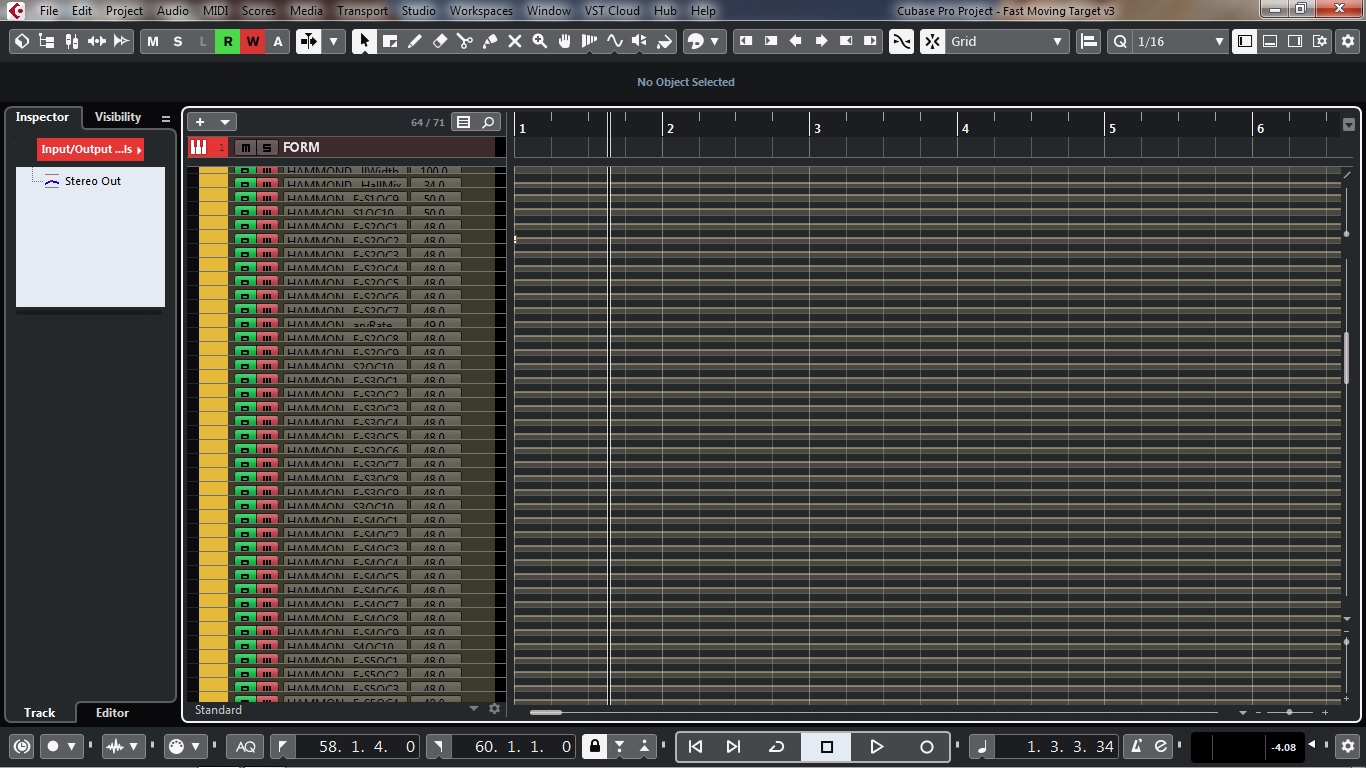Open the Workspaces menu
This screenshot has height=768, width=1366.
click(x=481, y=10)
